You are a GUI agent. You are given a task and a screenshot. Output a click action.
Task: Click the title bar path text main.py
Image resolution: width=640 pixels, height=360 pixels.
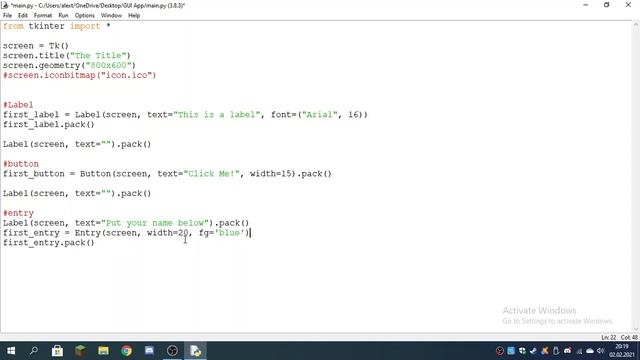pos(98,5)
